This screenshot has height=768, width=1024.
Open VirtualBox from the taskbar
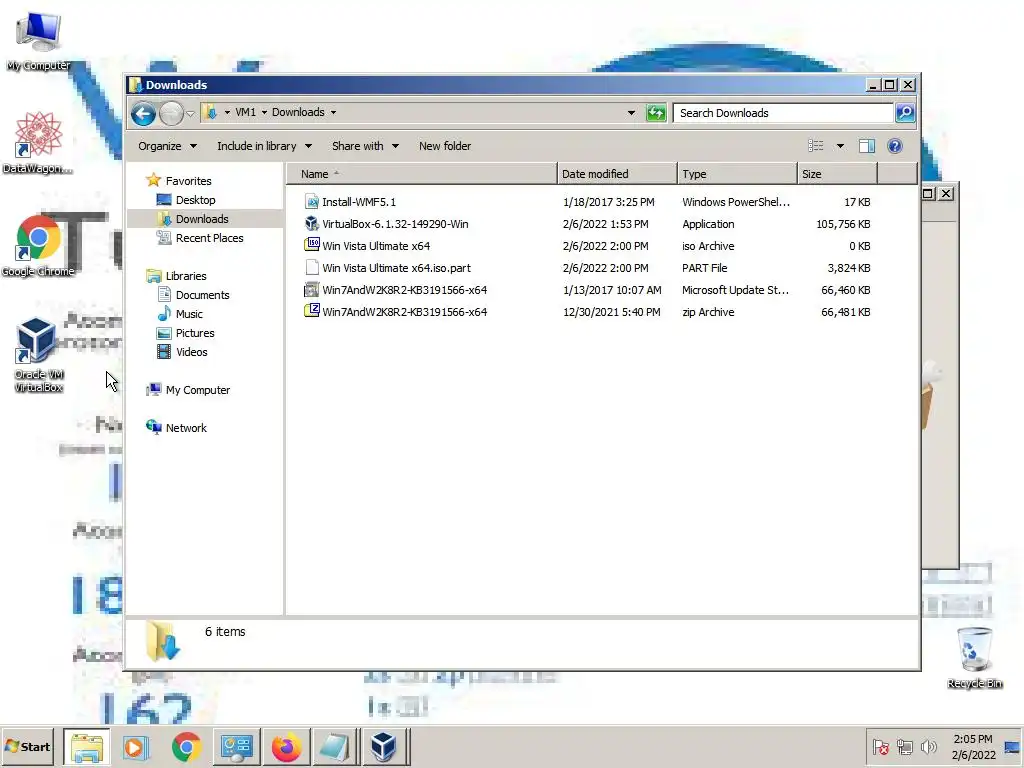click(x=385, y=747)
